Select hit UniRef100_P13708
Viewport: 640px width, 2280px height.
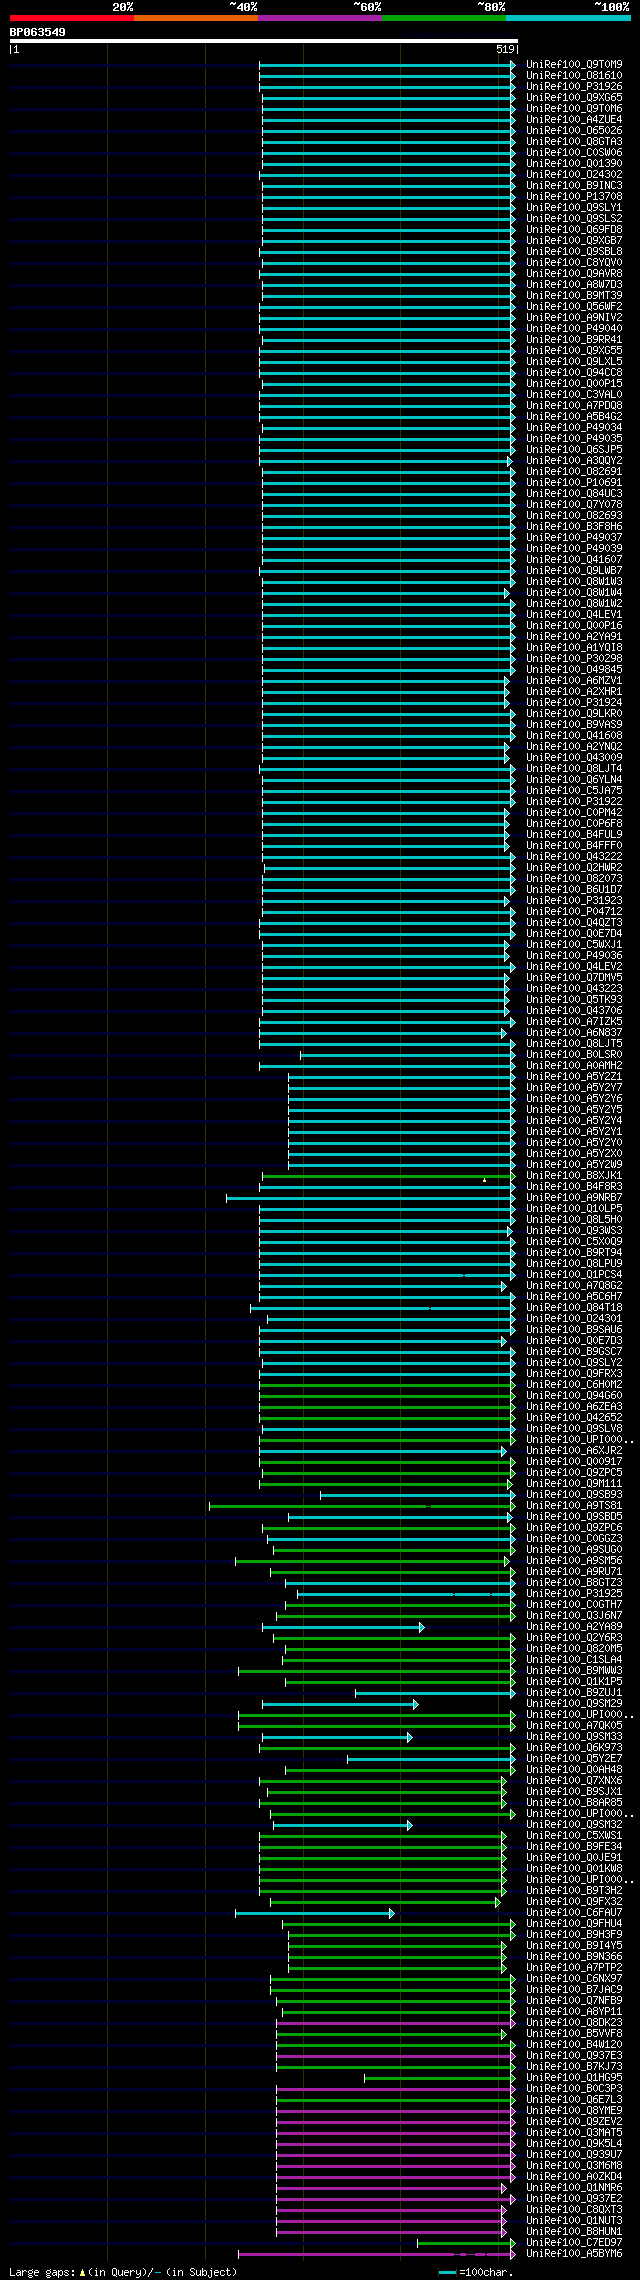574,197
